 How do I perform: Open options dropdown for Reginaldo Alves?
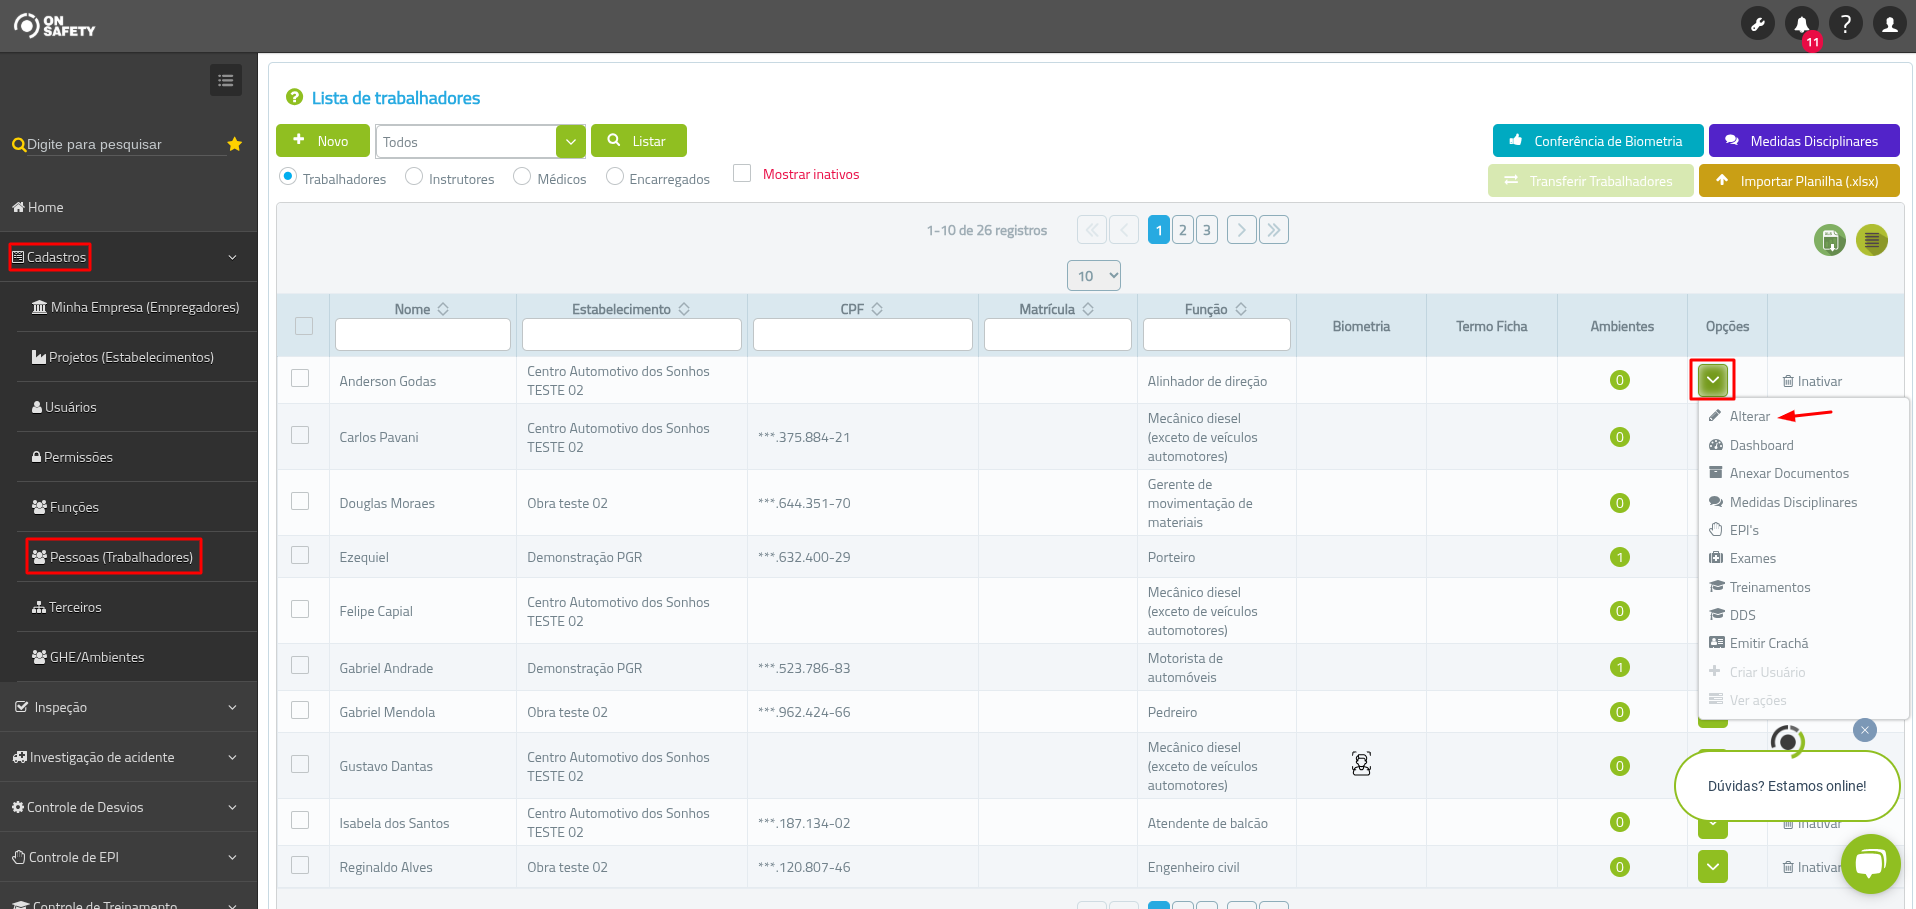[x=1713, y=867]
